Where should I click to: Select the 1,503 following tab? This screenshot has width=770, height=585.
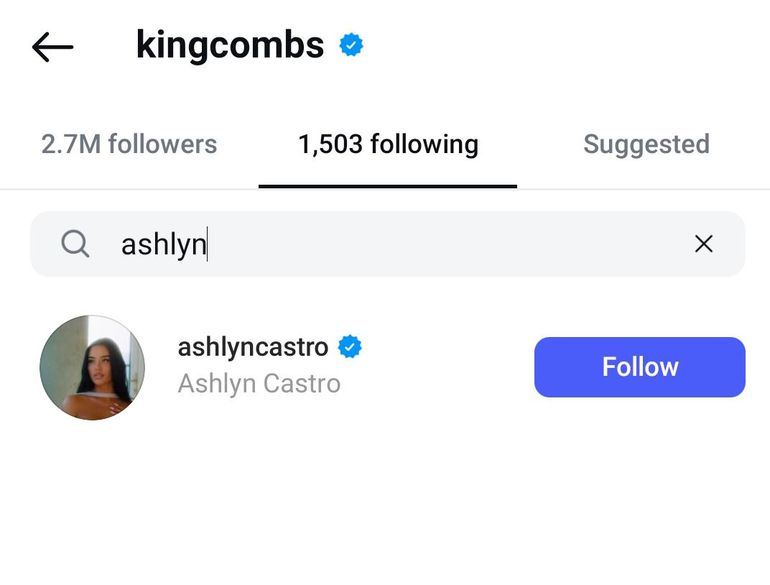(388, 144)
